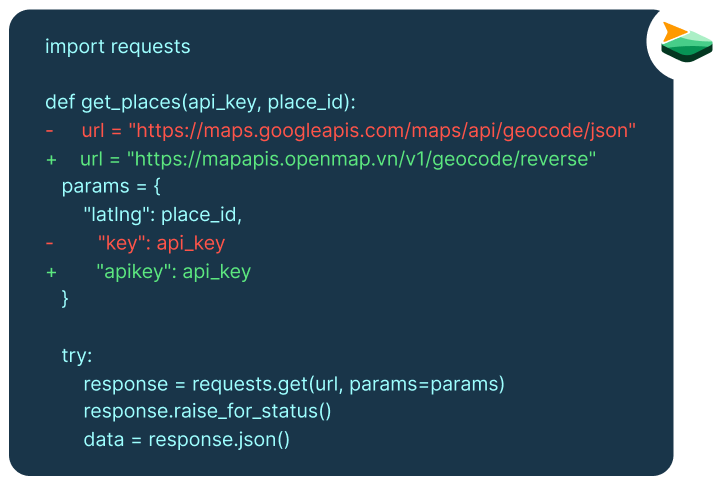Viewport: 728px width, 485px height.
Task: Click the added "apikey": api_key line
Action: (x=173, y=272)
